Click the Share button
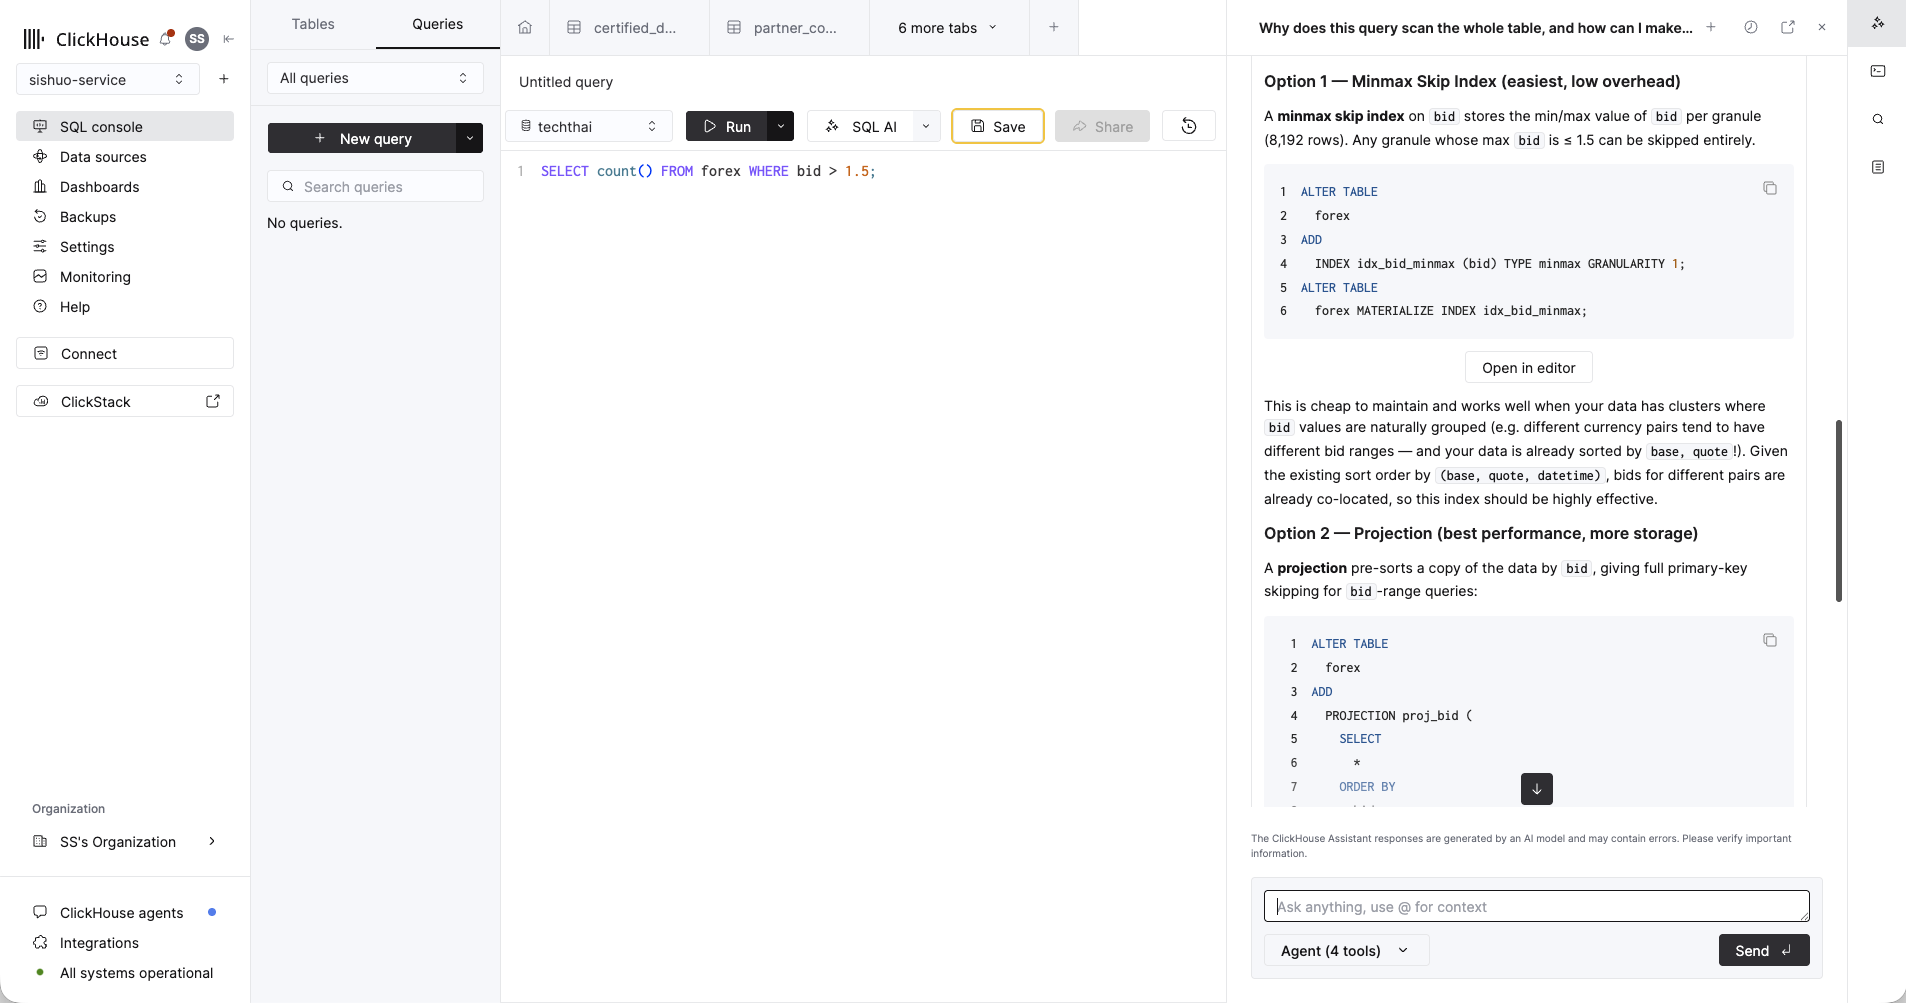Image resolution: width=1906 pixels, height=1003 pixels. (x=1102, y=126)
